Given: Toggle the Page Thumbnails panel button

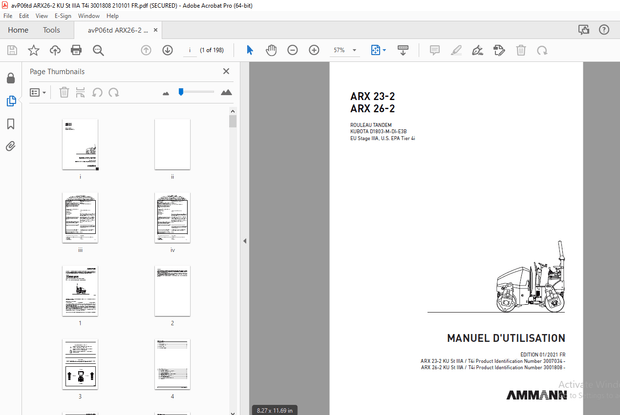Looking at the screenshot, I should (x=11, y=101).
